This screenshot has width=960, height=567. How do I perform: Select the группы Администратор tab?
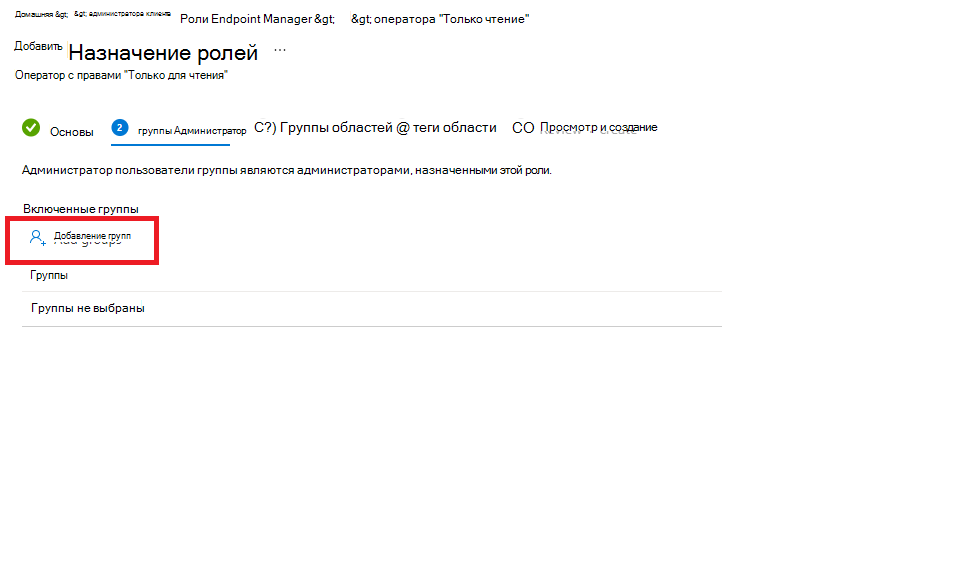tap(192, 130)
